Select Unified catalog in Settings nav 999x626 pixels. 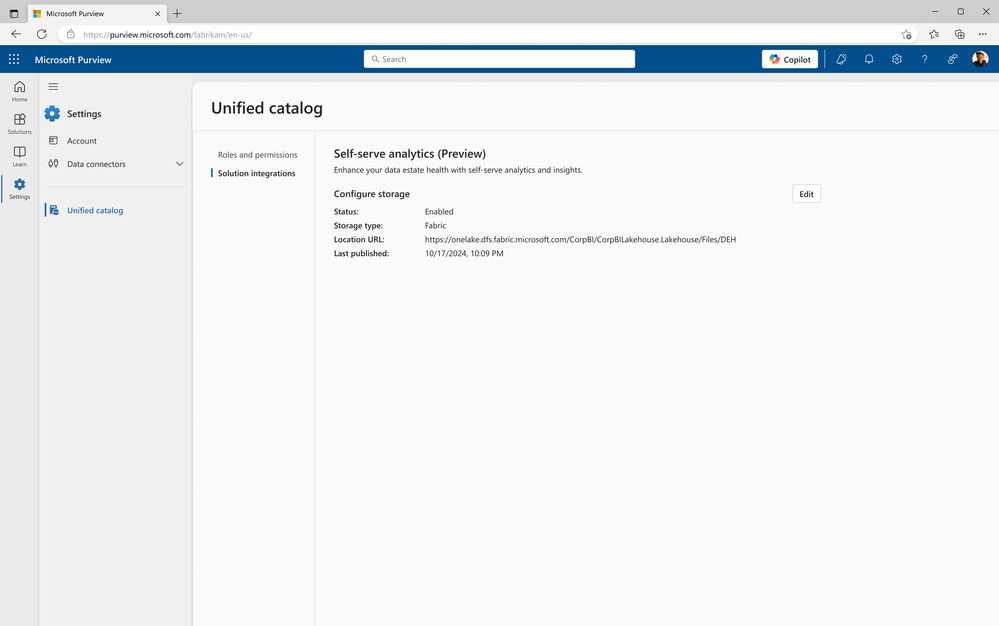pyautogui.click(x=95, y=210)
